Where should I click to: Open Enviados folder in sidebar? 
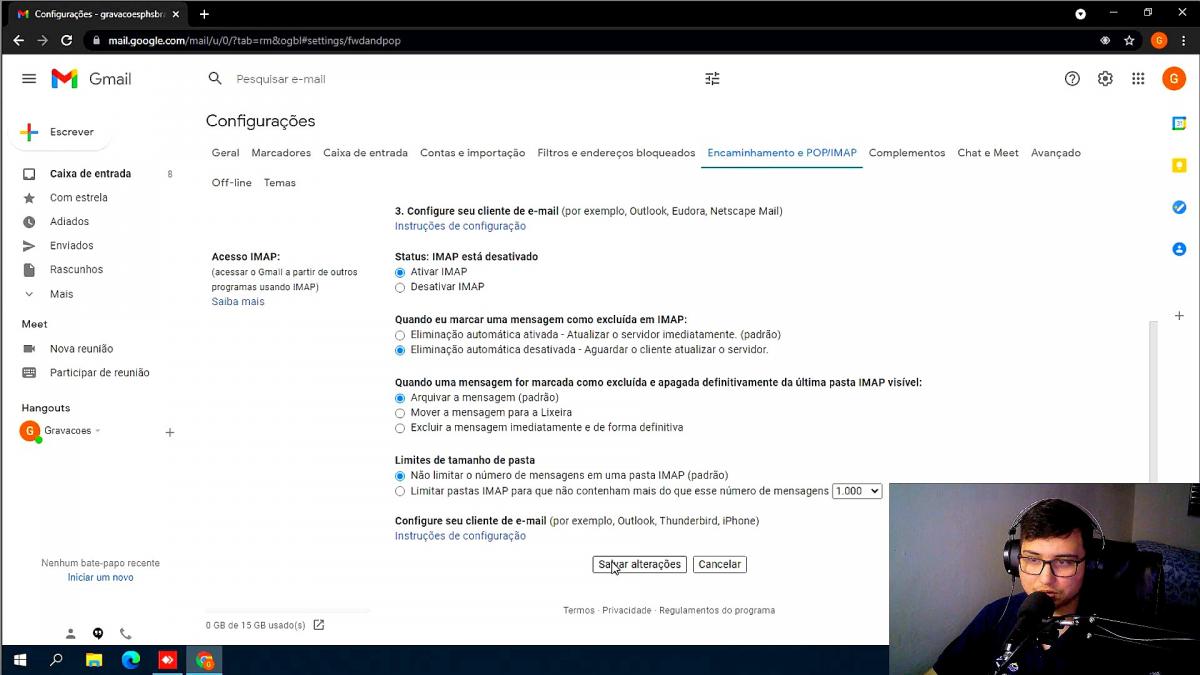[x=72, y=246]
